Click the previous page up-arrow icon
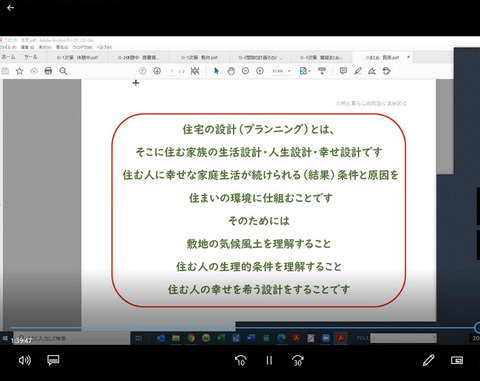The height and width of the screenshot is (381, 480). (x=142, y=71)
